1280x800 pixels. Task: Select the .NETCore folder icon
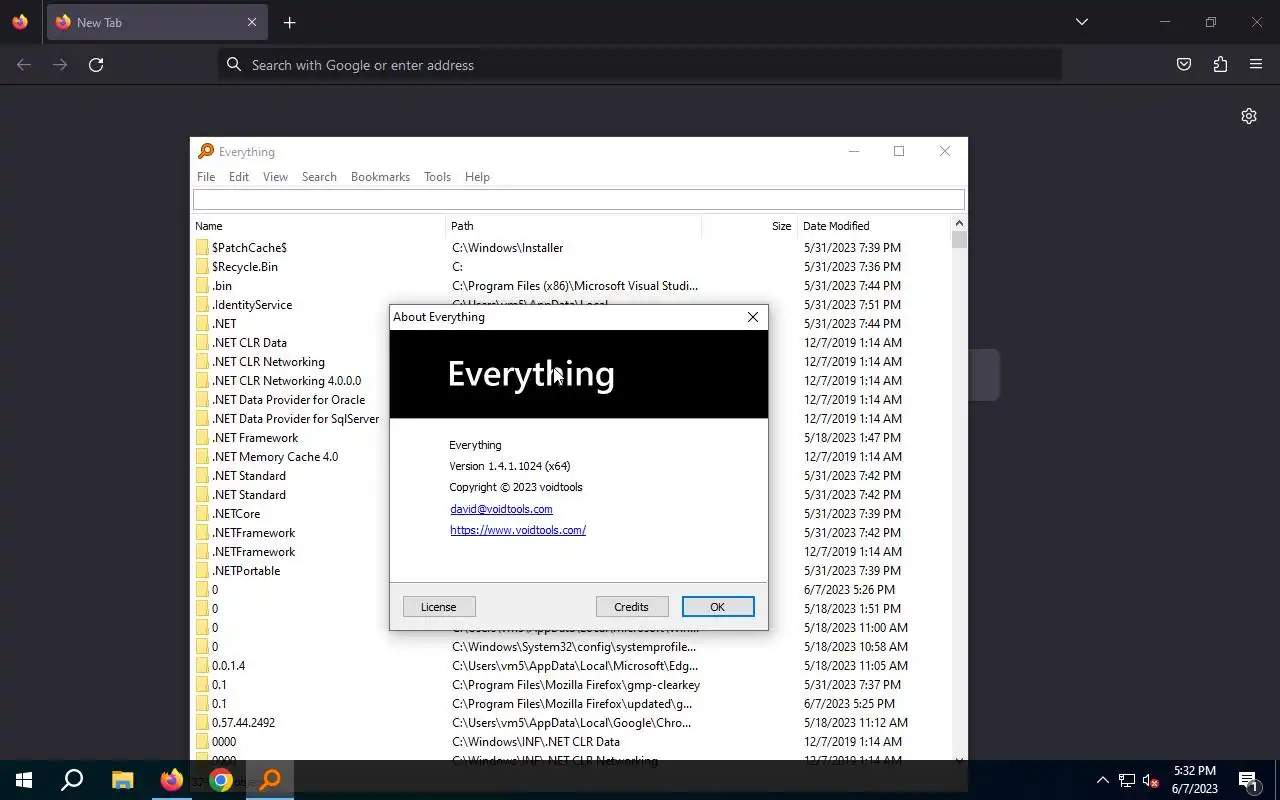click(202, 514)
